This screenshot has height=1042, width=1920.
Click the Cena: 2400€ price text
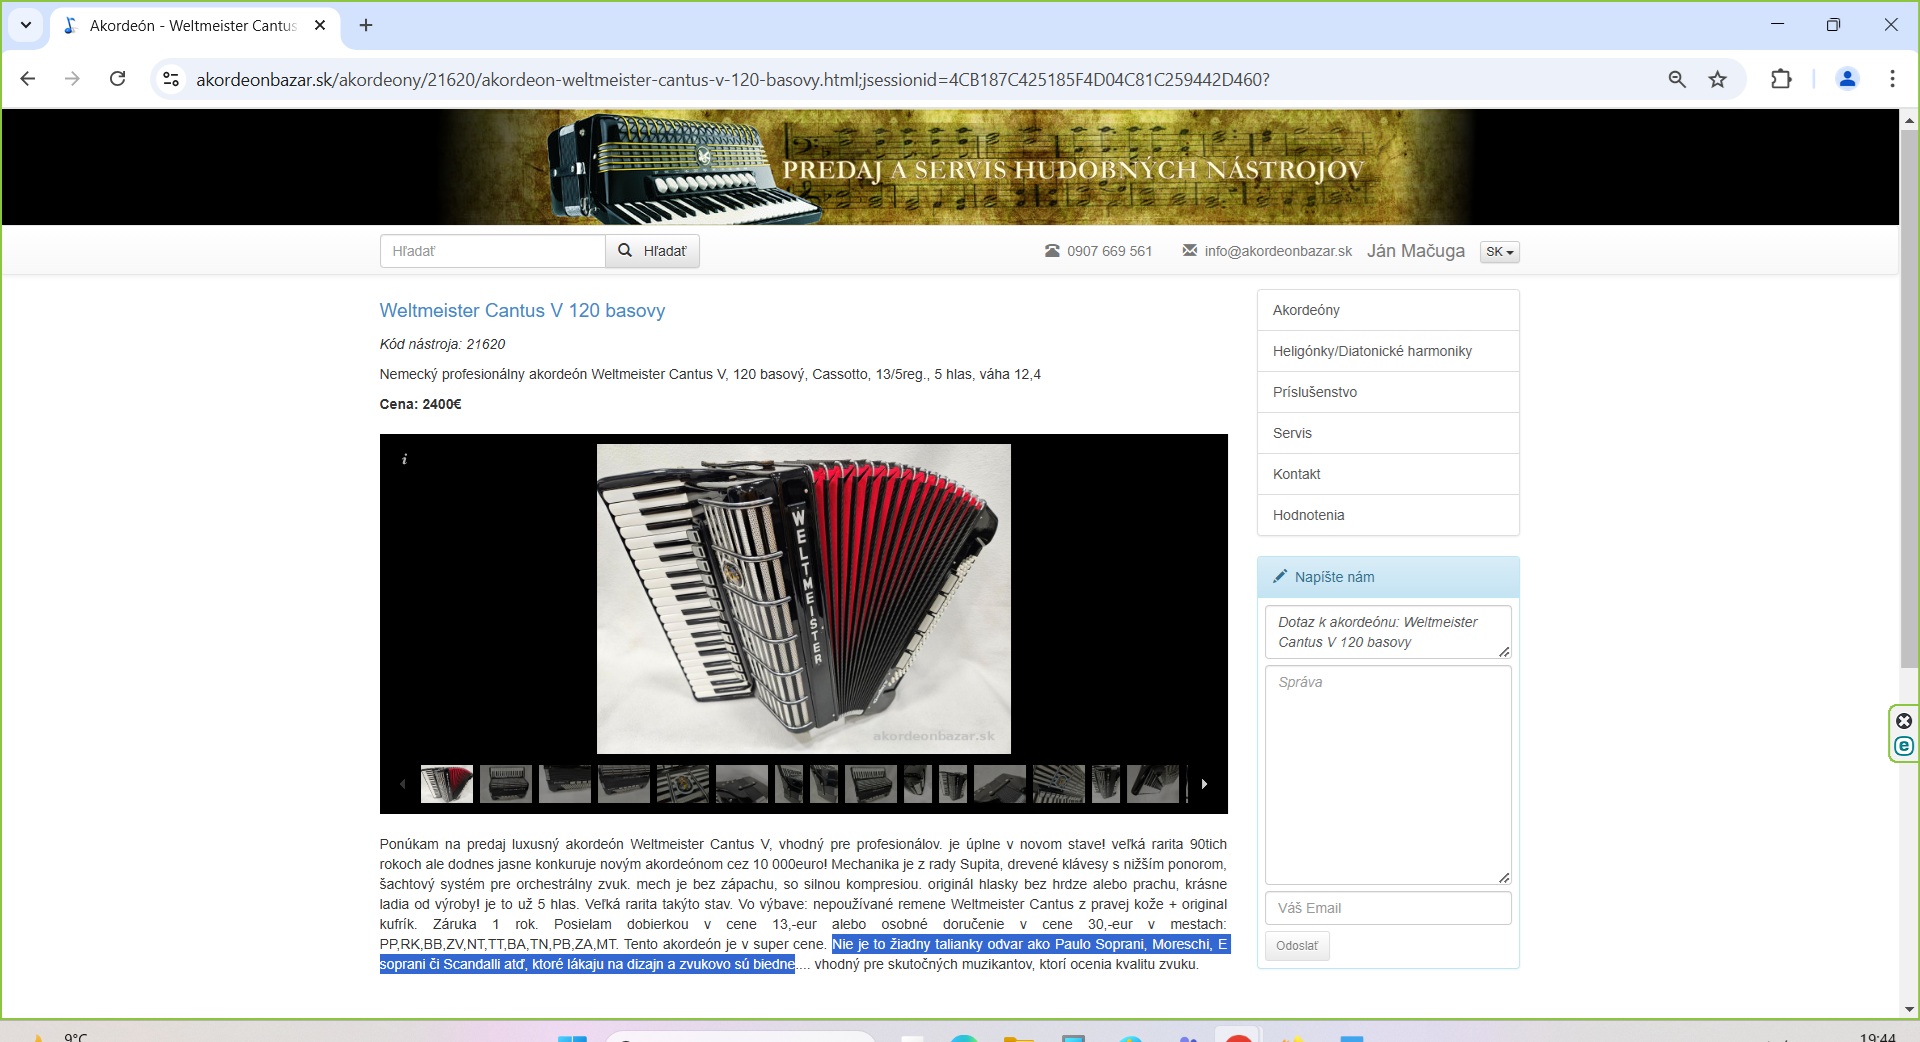tap(420, 404)
